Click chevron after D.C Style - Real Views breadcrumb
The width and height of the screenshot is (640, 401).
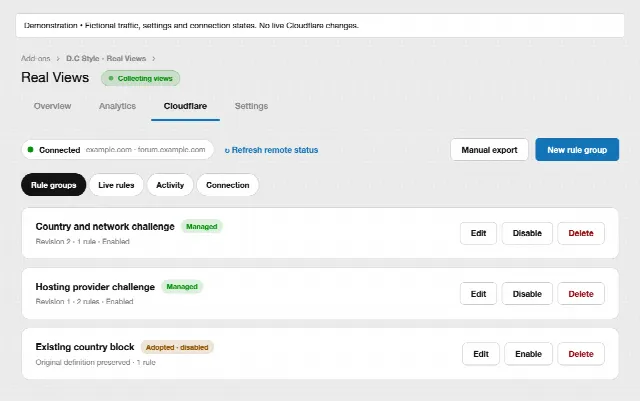tap(153, 59)
